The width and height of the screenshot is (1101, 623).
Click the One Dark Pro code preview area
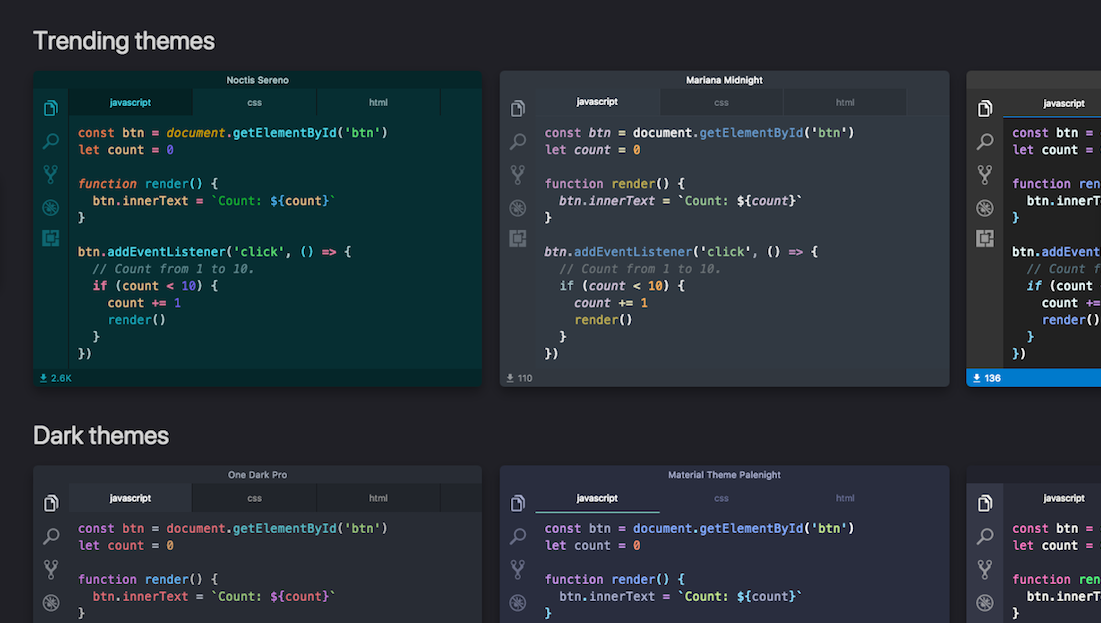[275, 568]
